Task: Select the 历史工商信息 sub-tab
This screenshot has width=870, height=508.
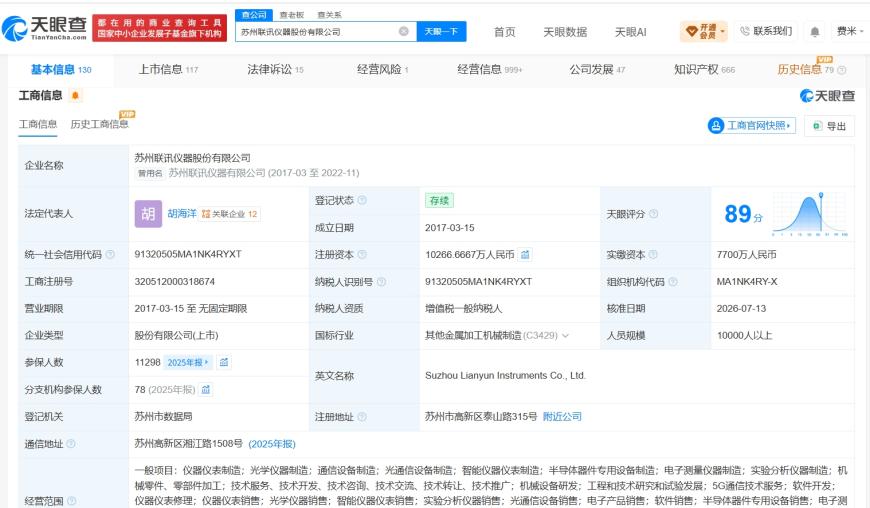Action: [99, 124]
